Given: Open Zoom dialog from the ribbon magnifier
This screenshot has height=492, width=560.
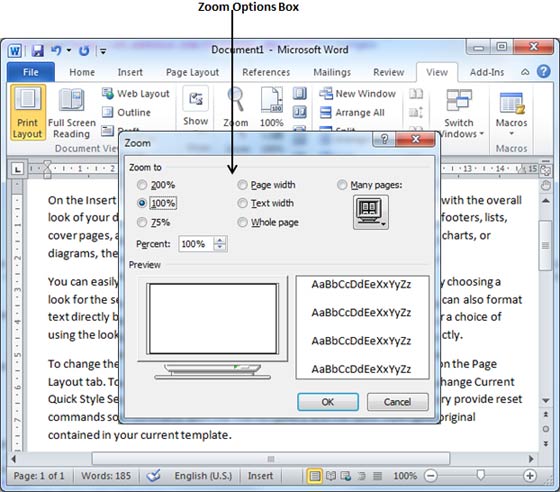Looking at the screenshot, I should tap(236, 107).
